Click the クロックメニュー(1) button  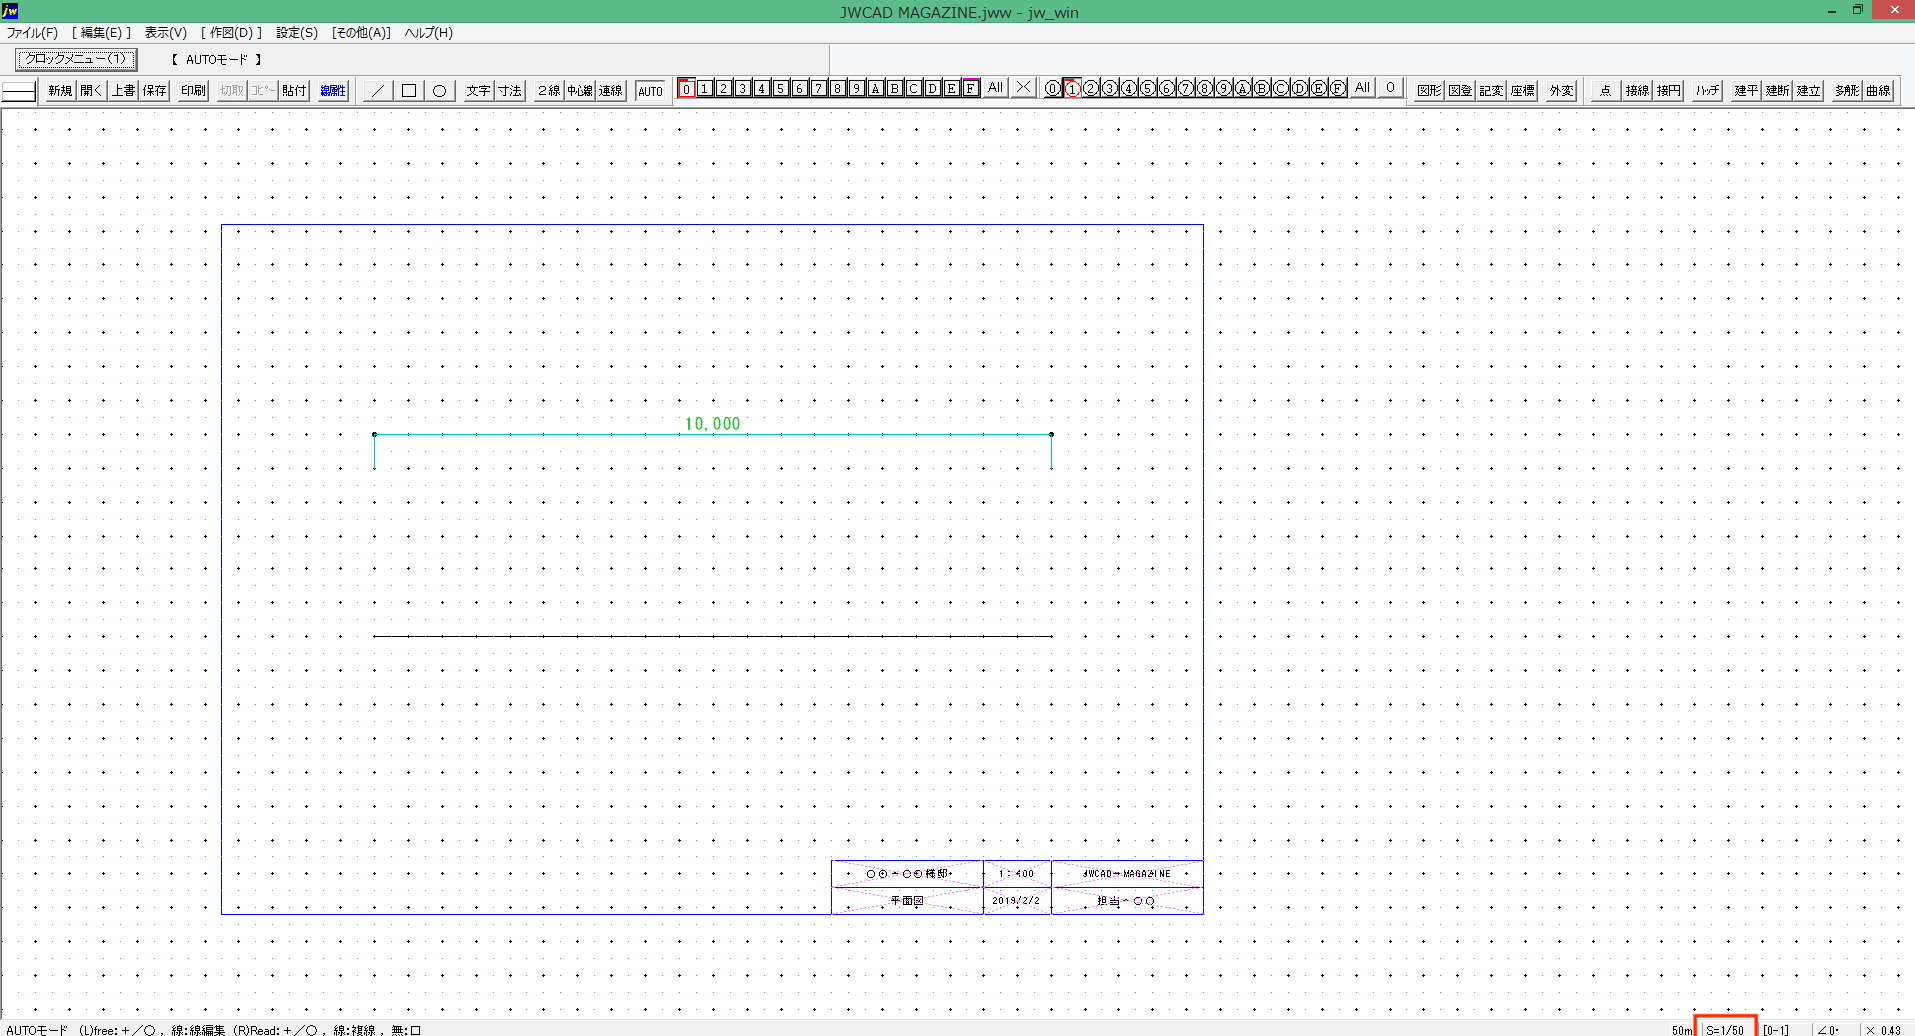tap(76, 59)
